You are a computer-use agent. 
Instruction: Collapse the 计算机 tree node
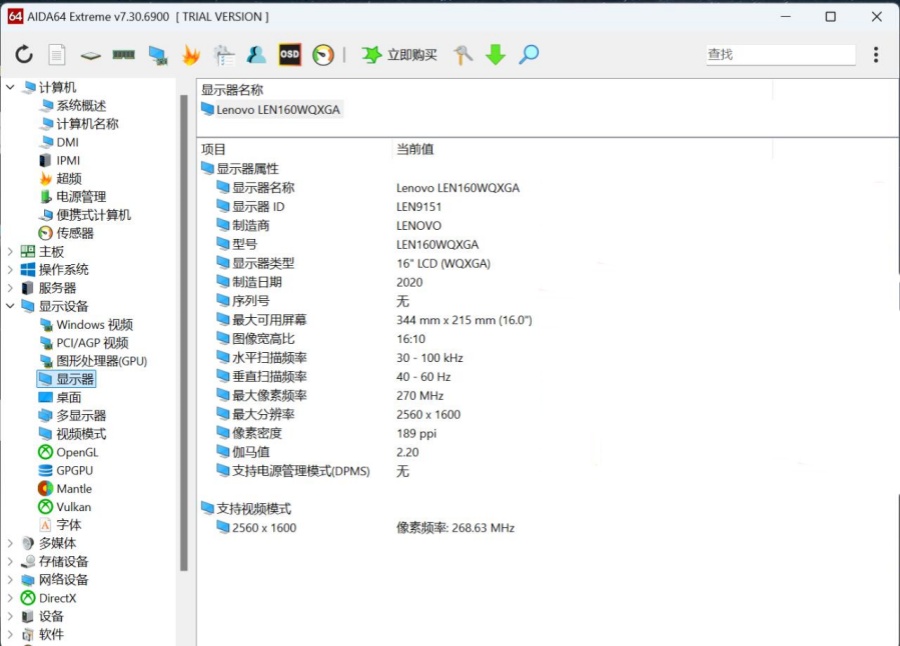click(10, 87)
